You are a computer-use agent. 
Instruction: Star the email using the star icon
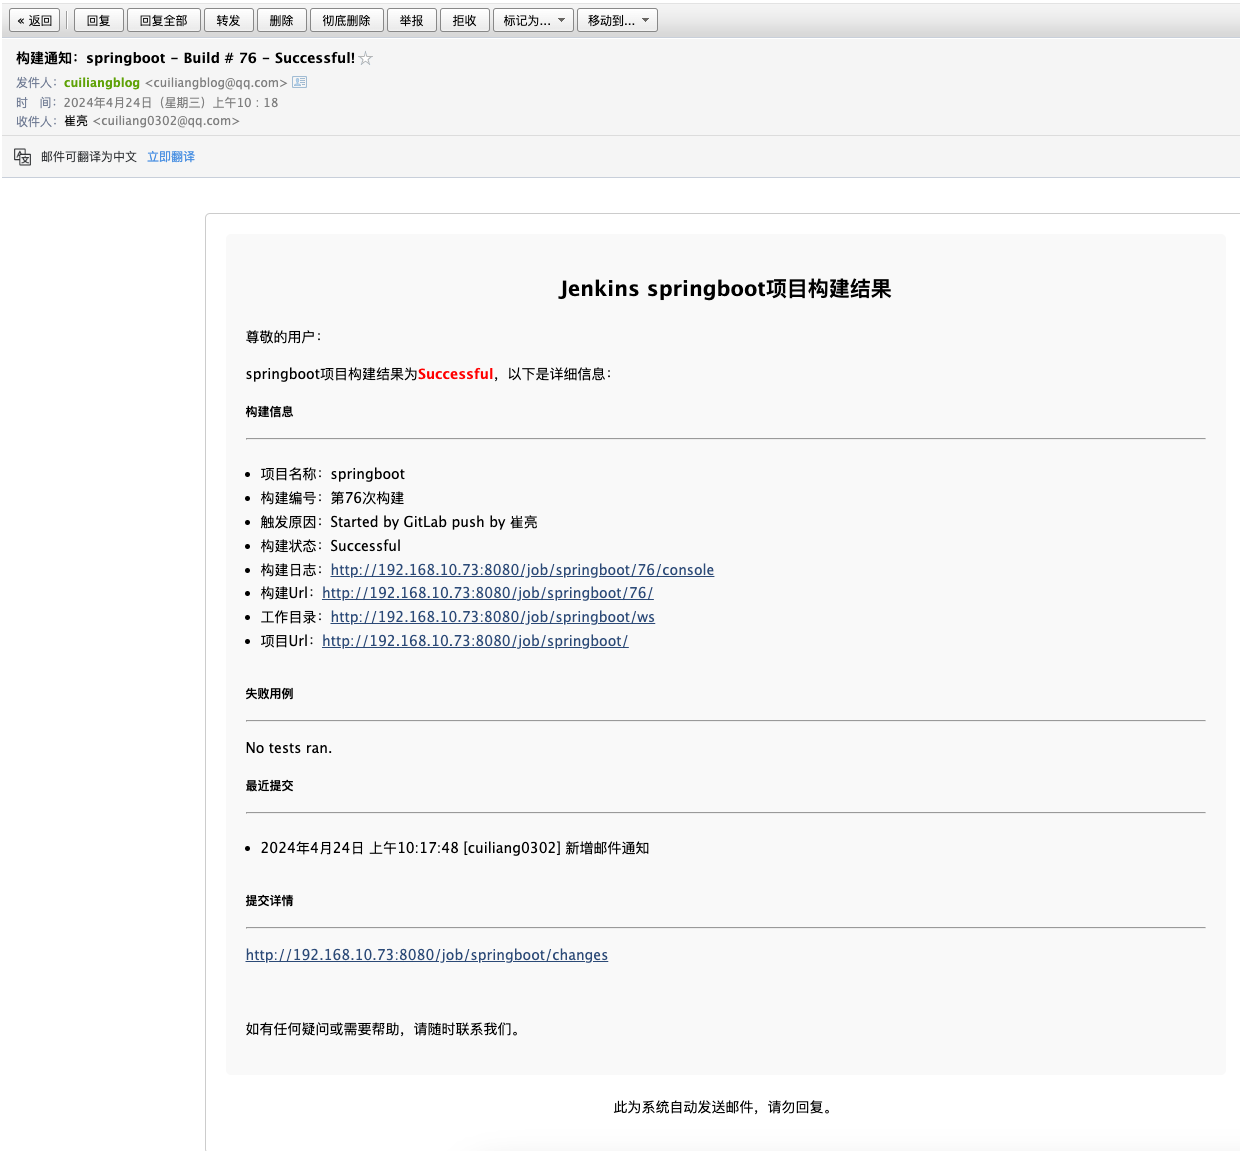click(366, 58)
